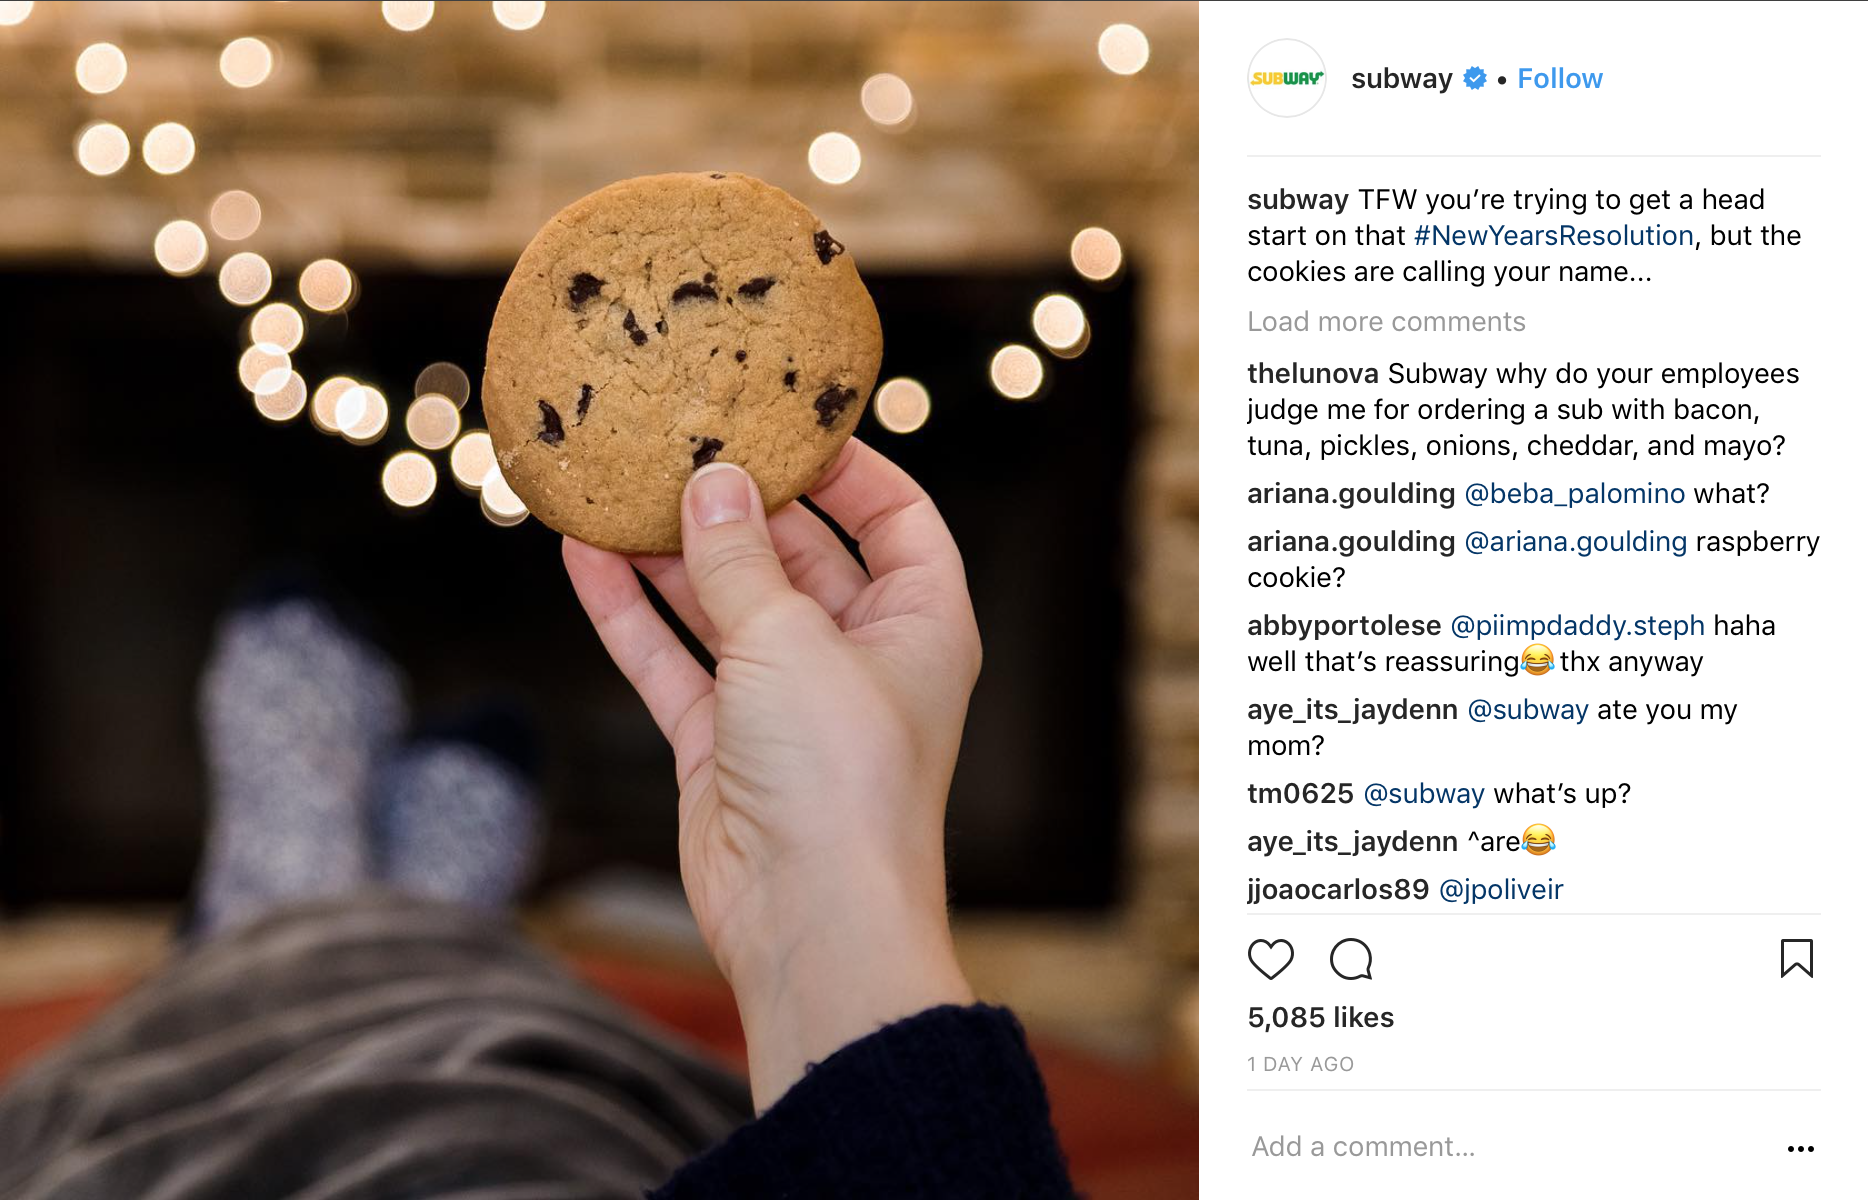Save post with the bookmark icon

click(x=1797, y=958)
